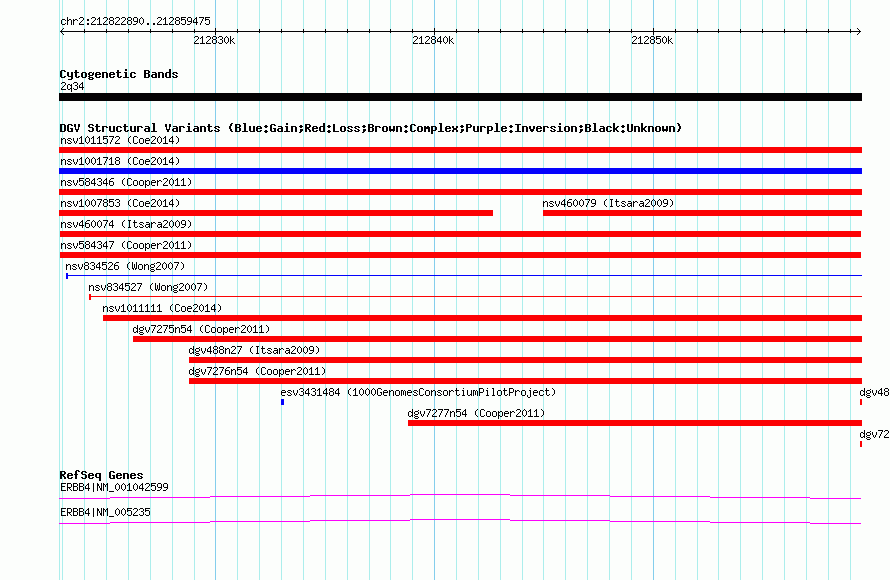The image size is (890, 580).
Task: Click the 212840k ruler tick label
Action: coord(433,40)
